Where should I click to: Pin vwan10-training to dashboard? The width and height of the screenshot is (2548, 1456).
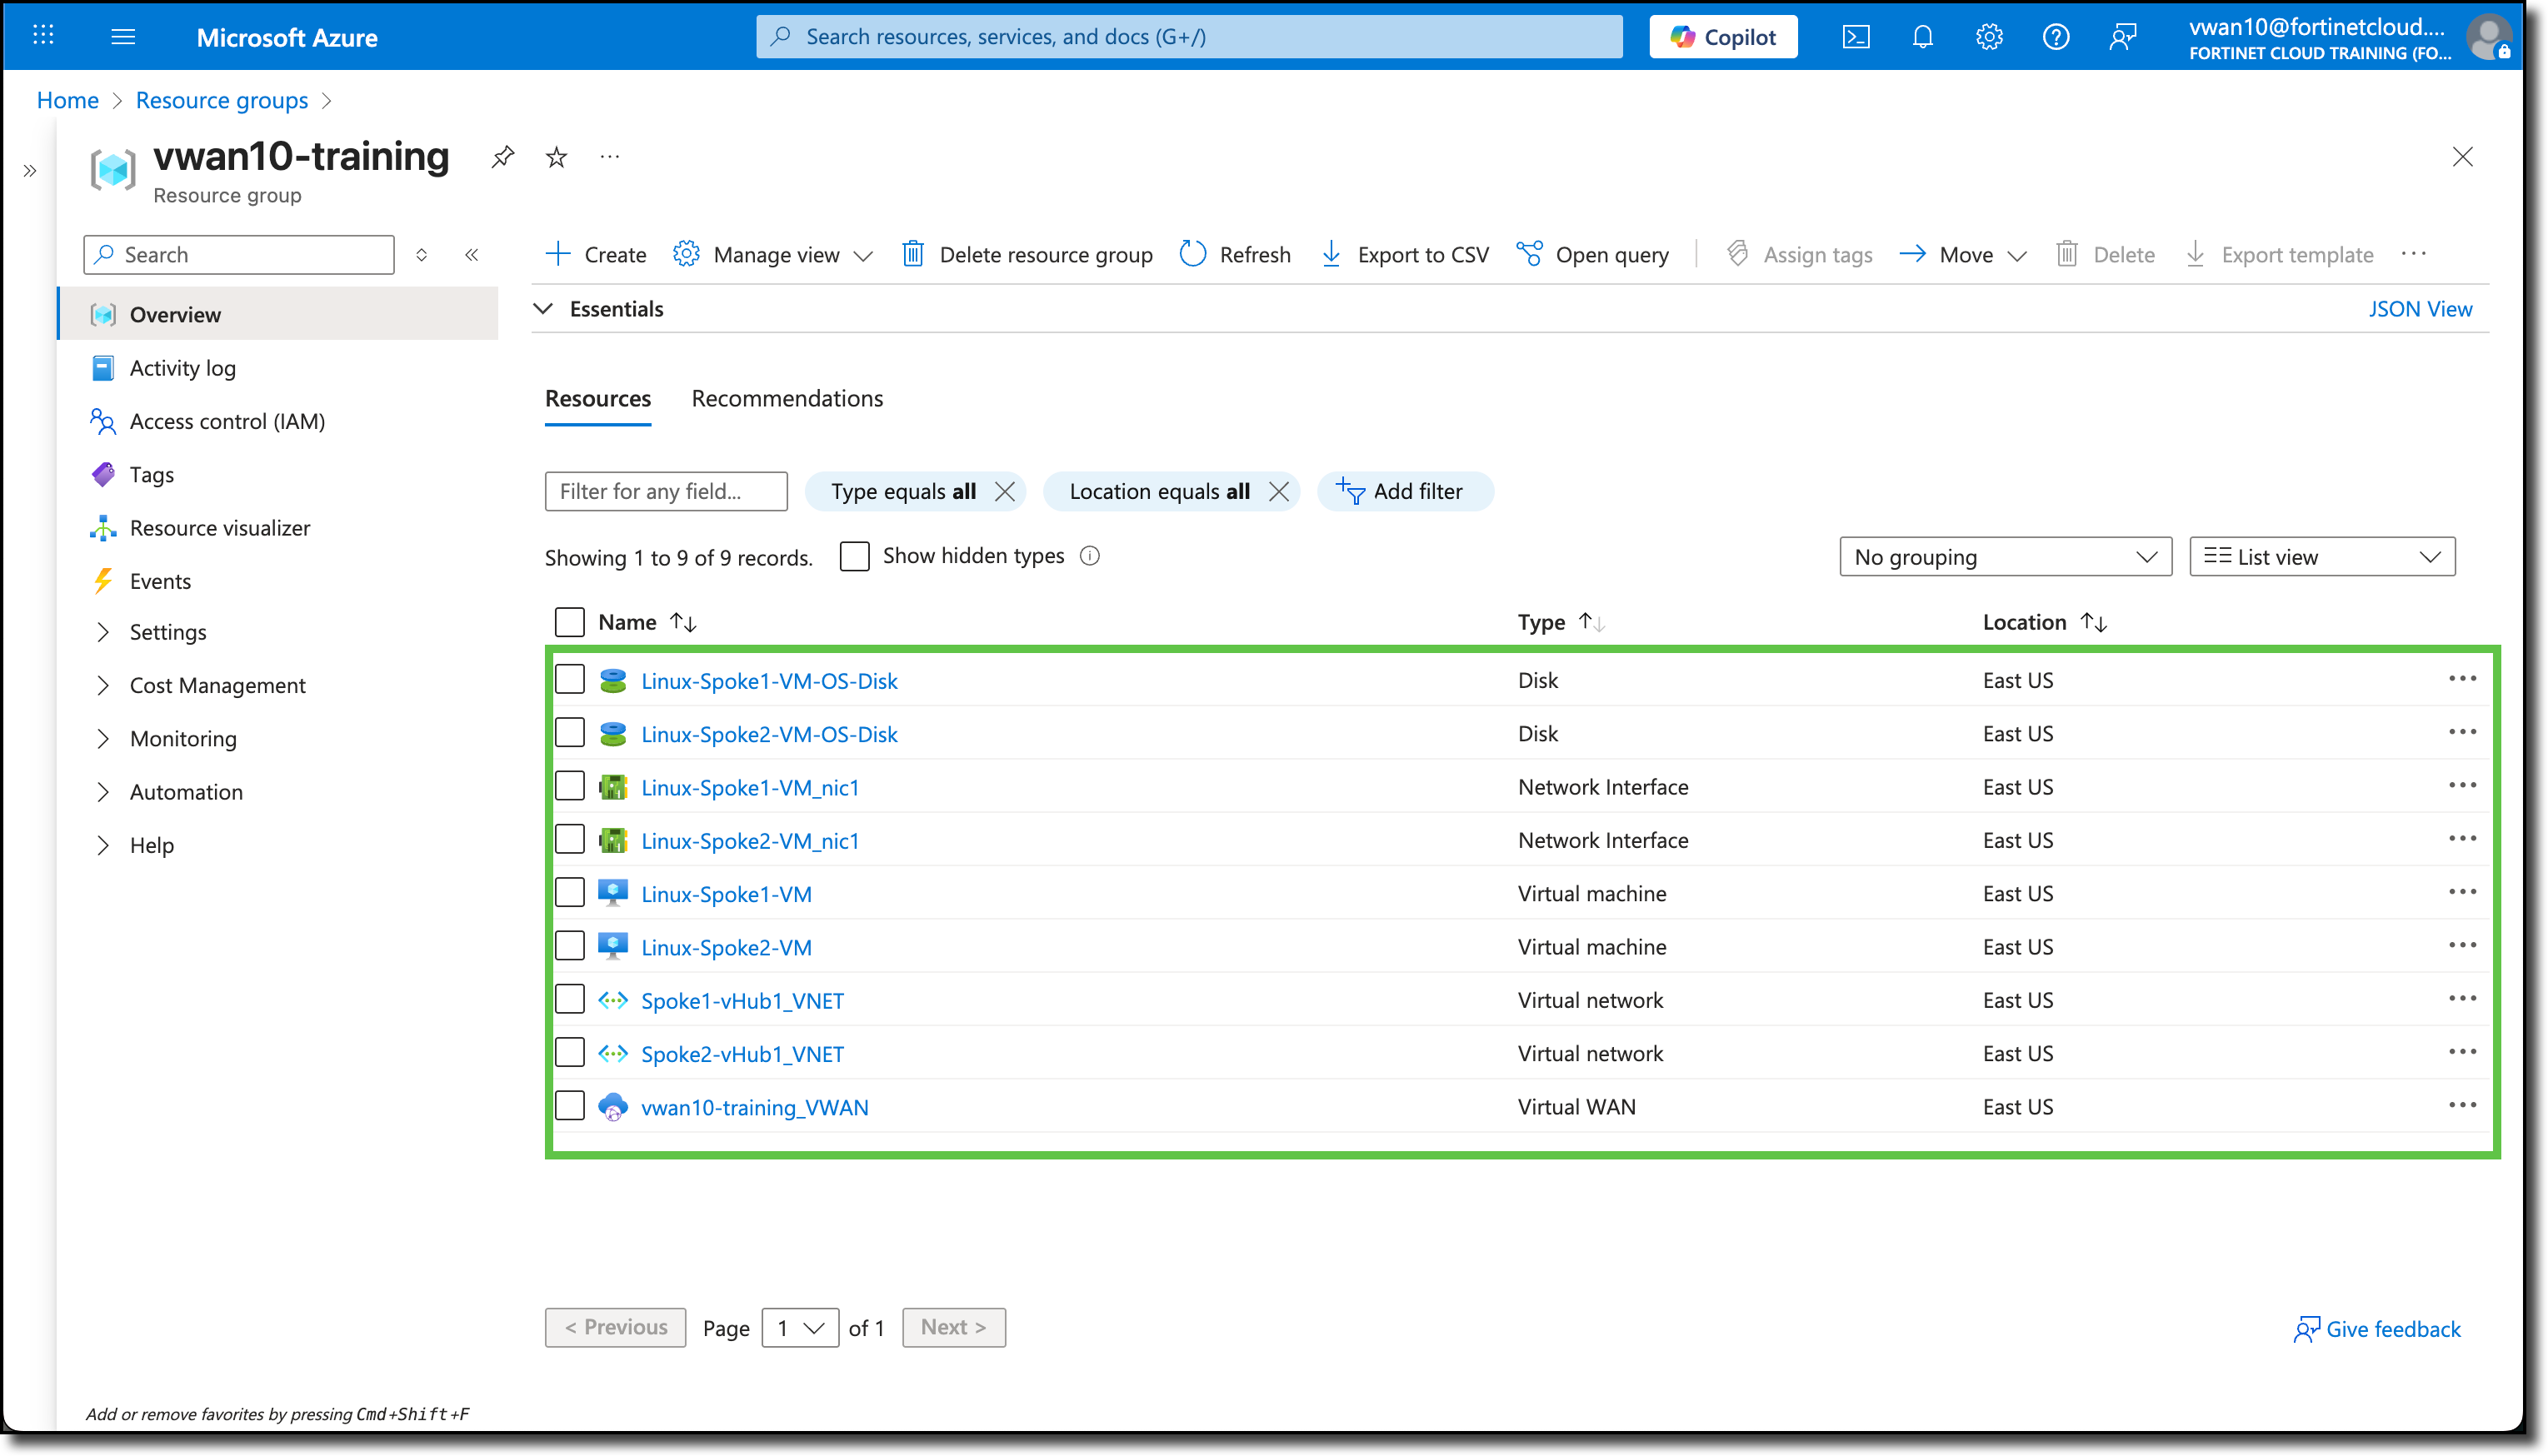coord(502,156)
